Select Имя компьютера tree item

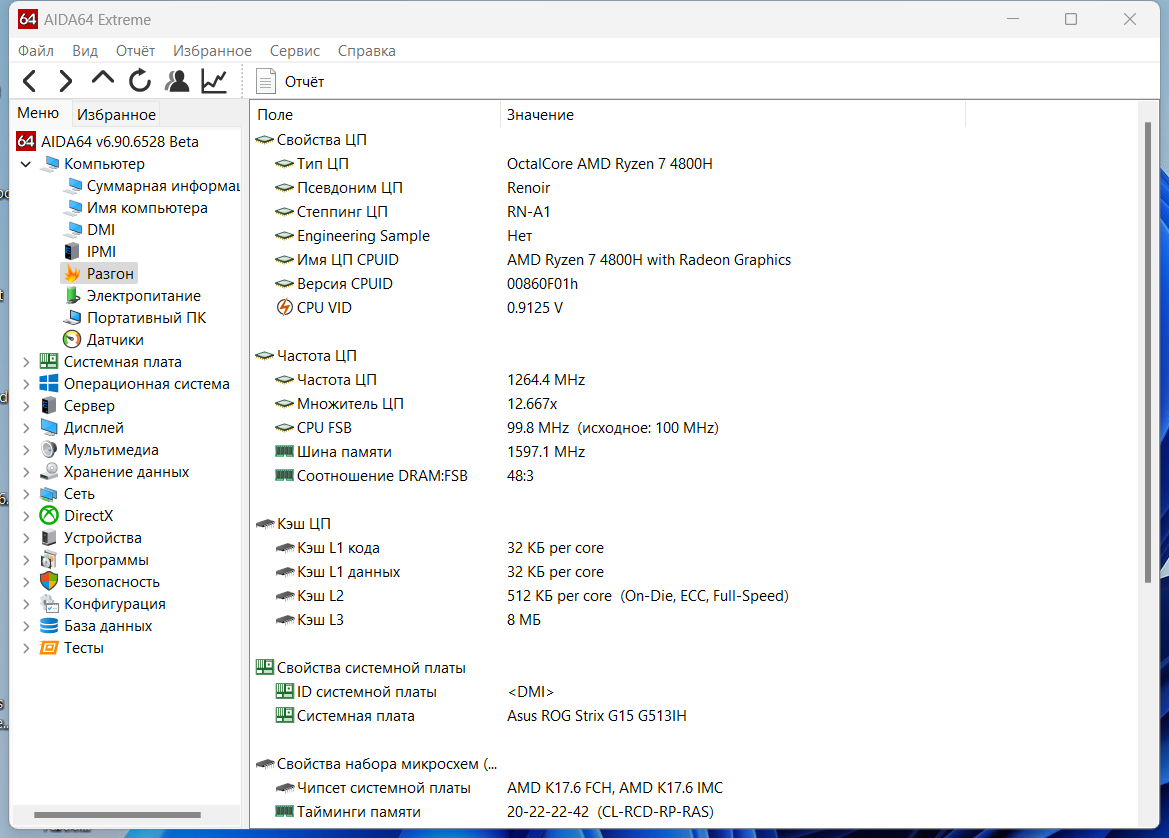147,207
